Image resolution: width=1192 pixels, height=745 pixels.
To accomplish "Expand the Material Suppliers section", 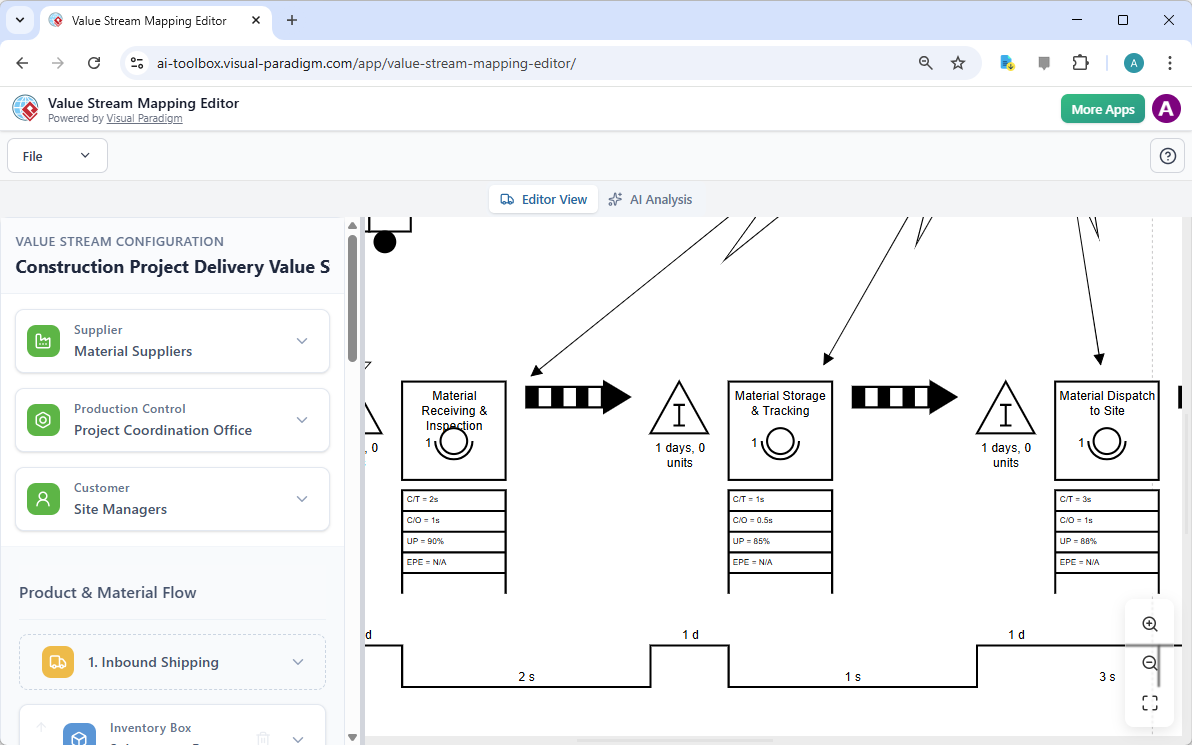I will click(302, 340).
